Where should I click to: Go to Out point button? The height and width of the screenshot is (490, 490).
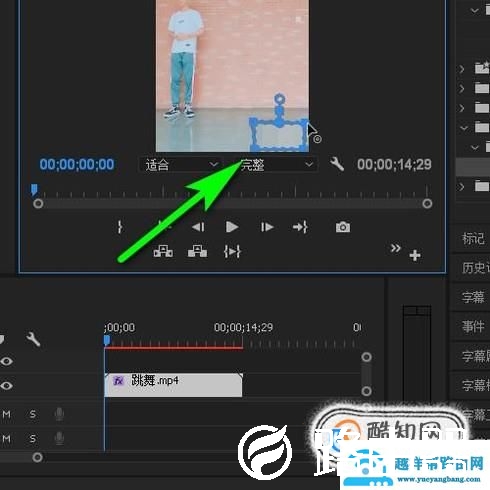[300, 227]
